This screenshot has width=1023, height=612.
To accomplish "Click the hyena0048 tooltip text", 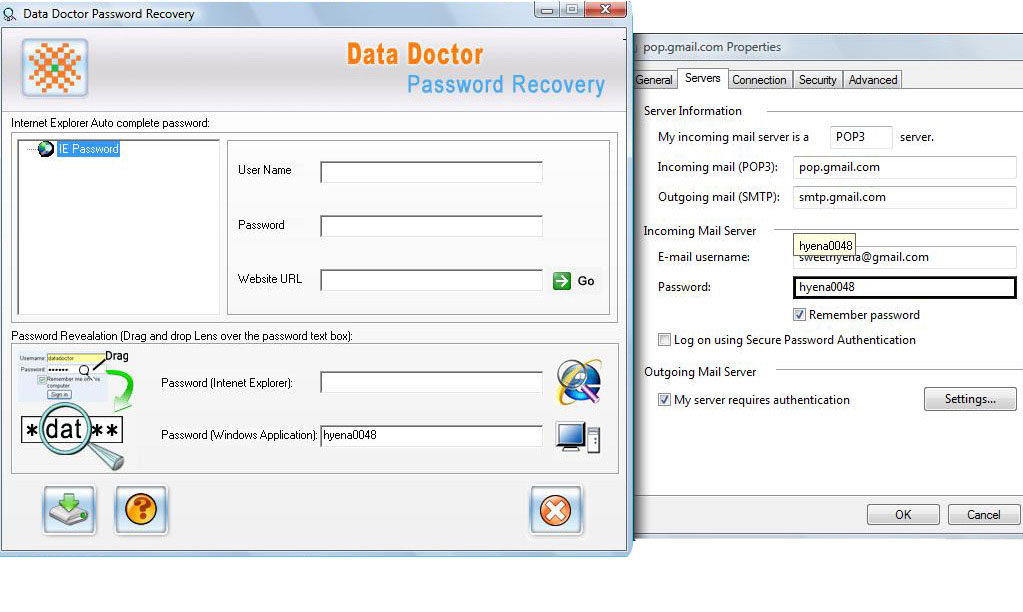I will pos(825,245).
